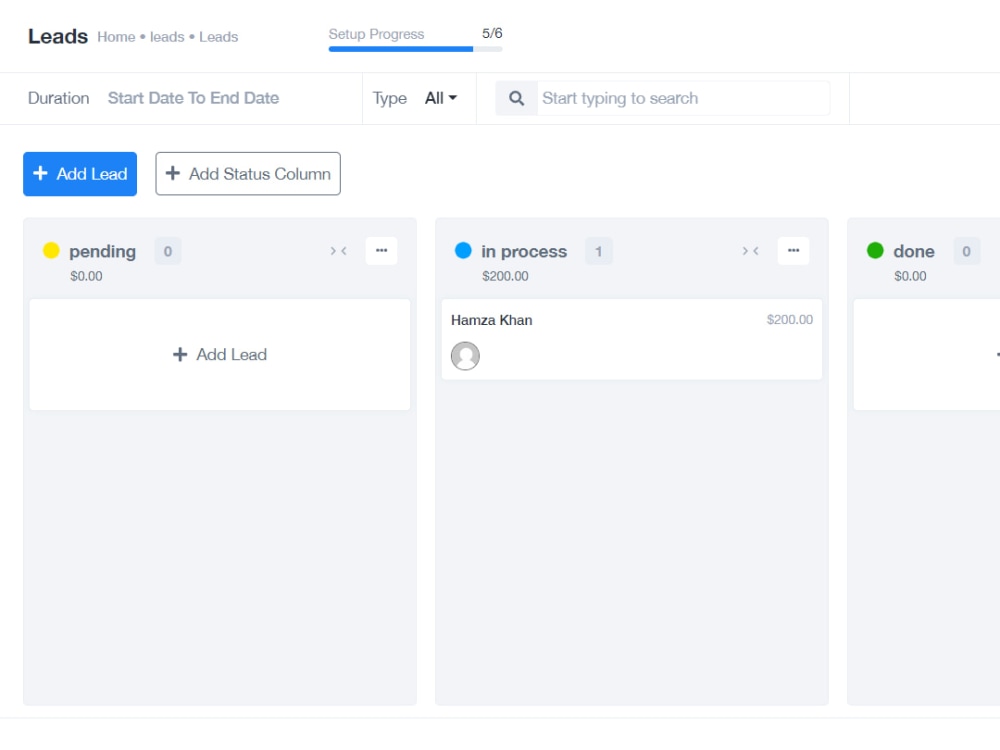
Task: Click the Setup Progress label
Action: (376, 34)
